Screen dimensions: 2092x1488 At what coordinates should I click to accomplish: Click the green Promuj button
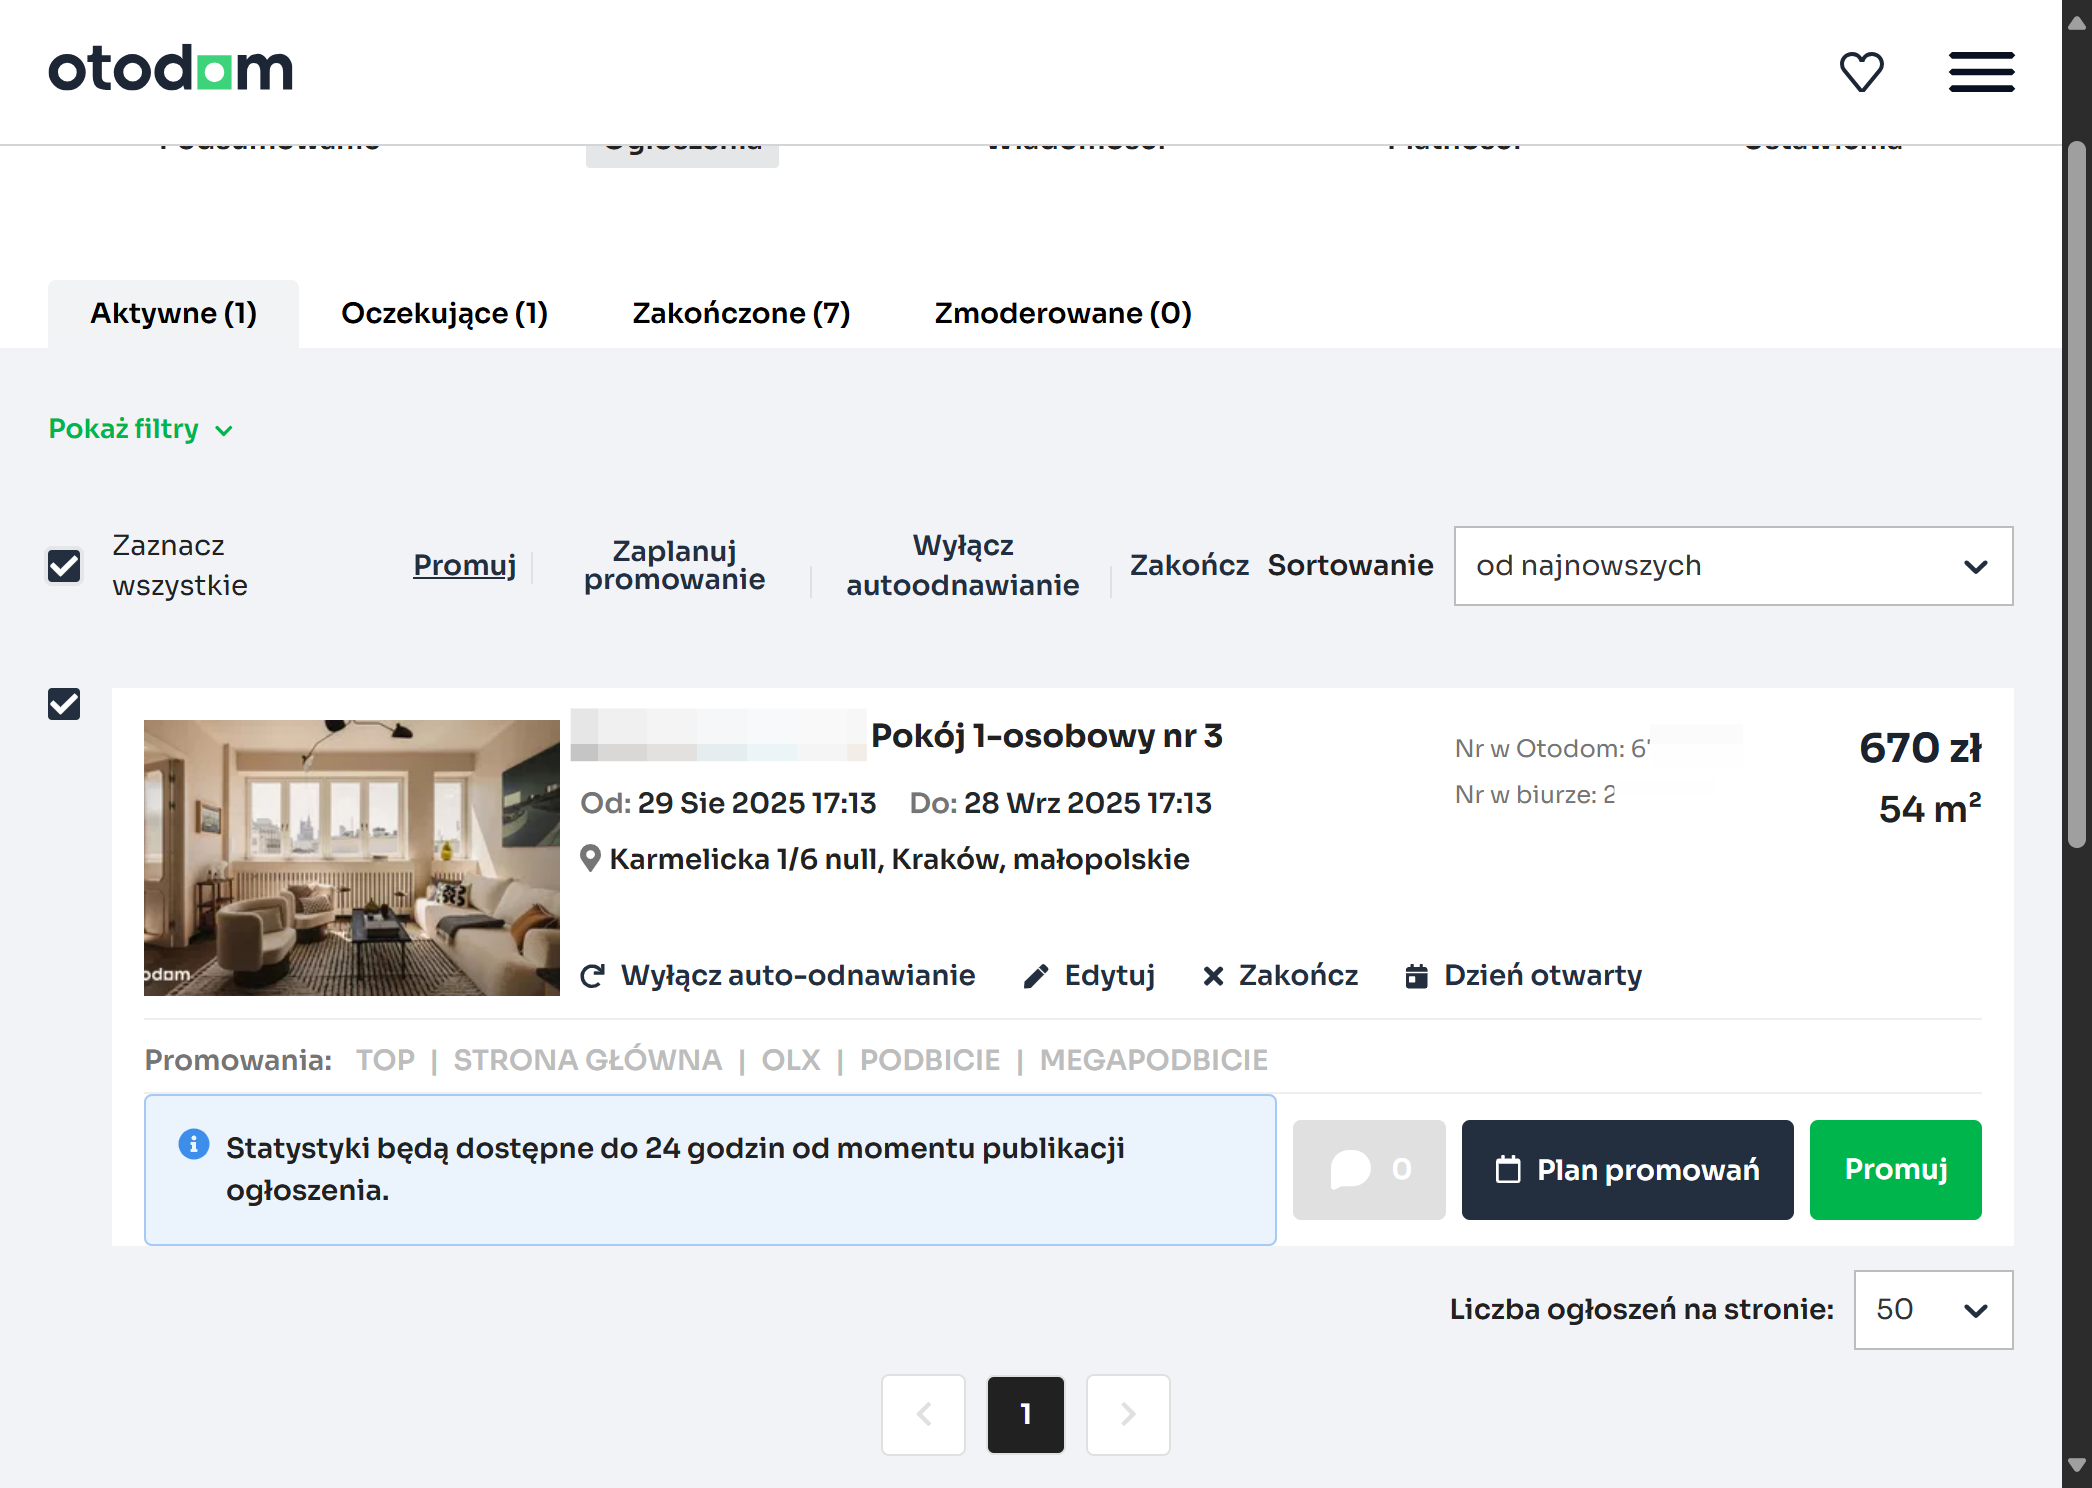coord(1895,1169)
